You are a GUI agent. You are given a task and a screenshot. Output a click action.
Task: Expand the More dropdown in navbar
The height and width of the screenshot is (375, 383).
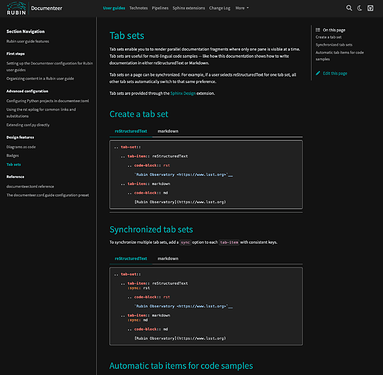coord(242,8)
